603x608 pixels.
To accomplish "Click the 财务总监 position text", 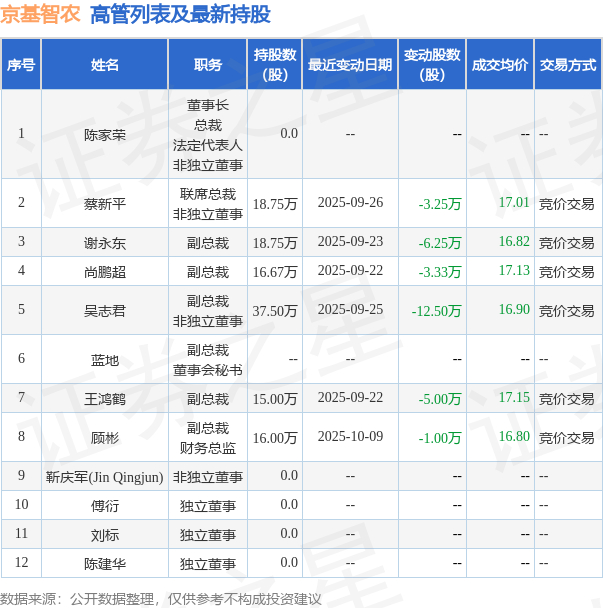I will click(x=208, y=448).
